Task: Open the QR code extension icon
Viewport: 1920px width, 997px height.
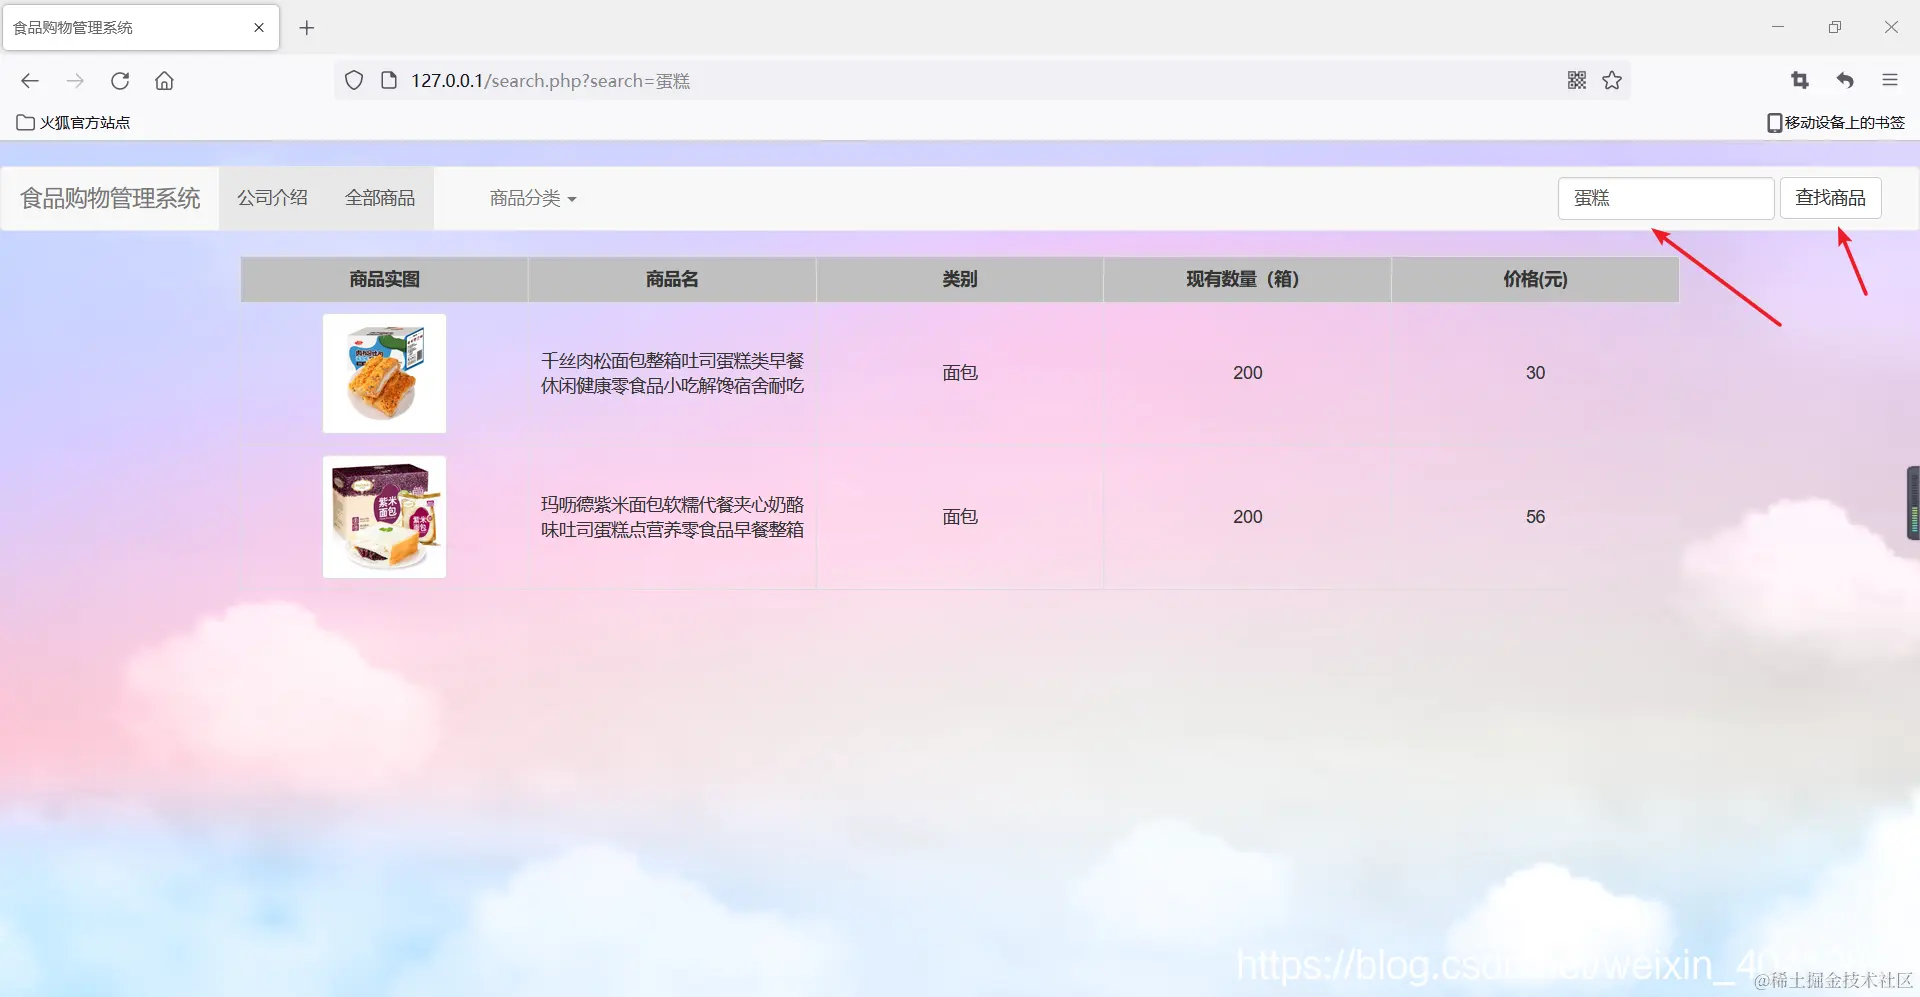Action: click(1576, 80)
